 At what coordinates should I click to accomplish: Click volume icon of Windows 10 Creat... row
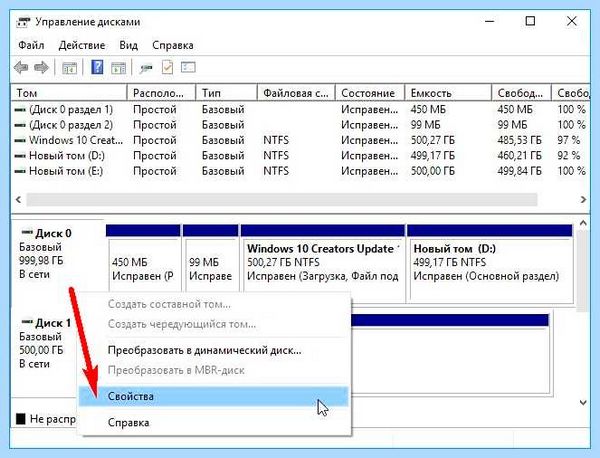[20, 140]
